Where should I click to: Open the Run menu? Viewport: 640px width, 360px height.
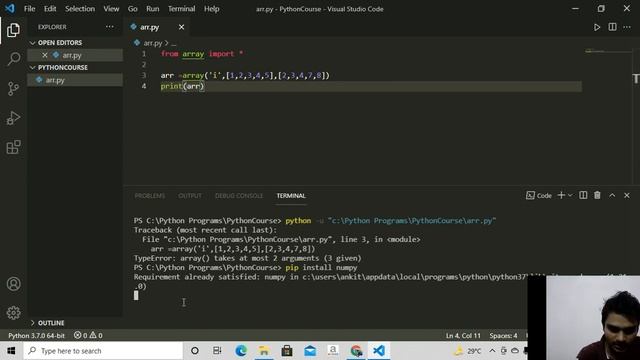[153, 9]
